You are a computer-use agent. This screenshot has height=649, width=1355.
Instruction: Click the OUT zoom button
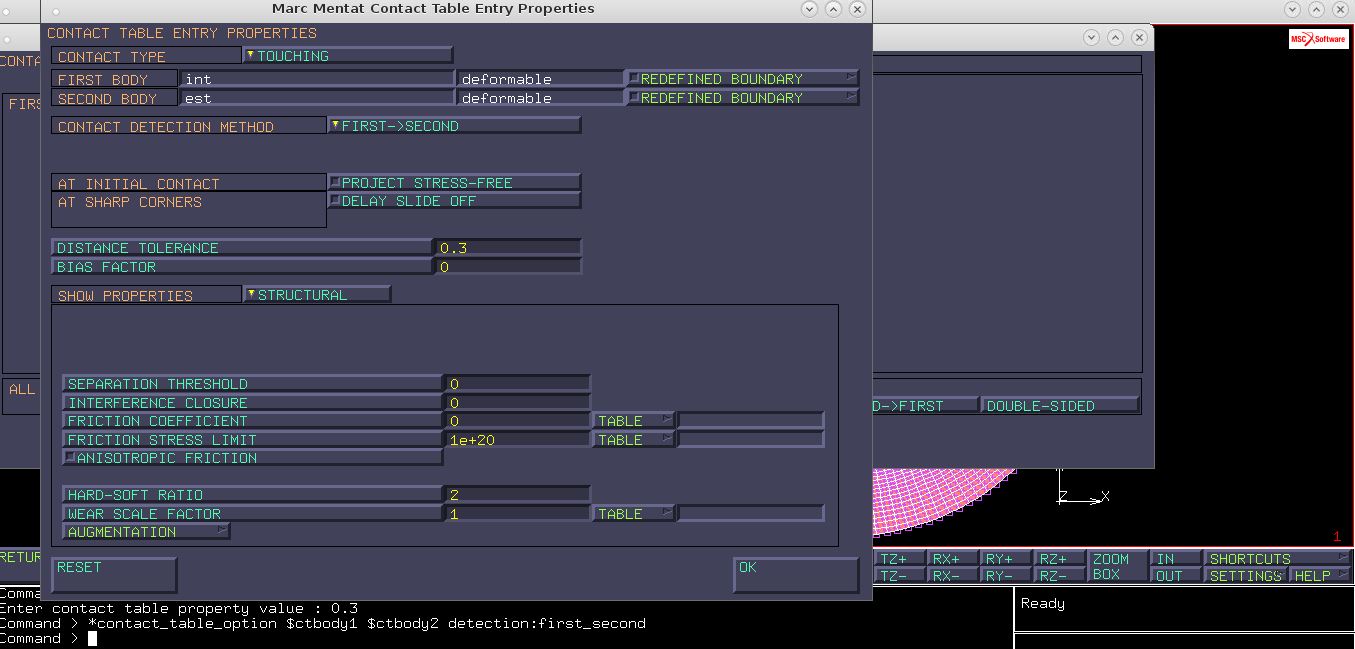(1175, 576)
